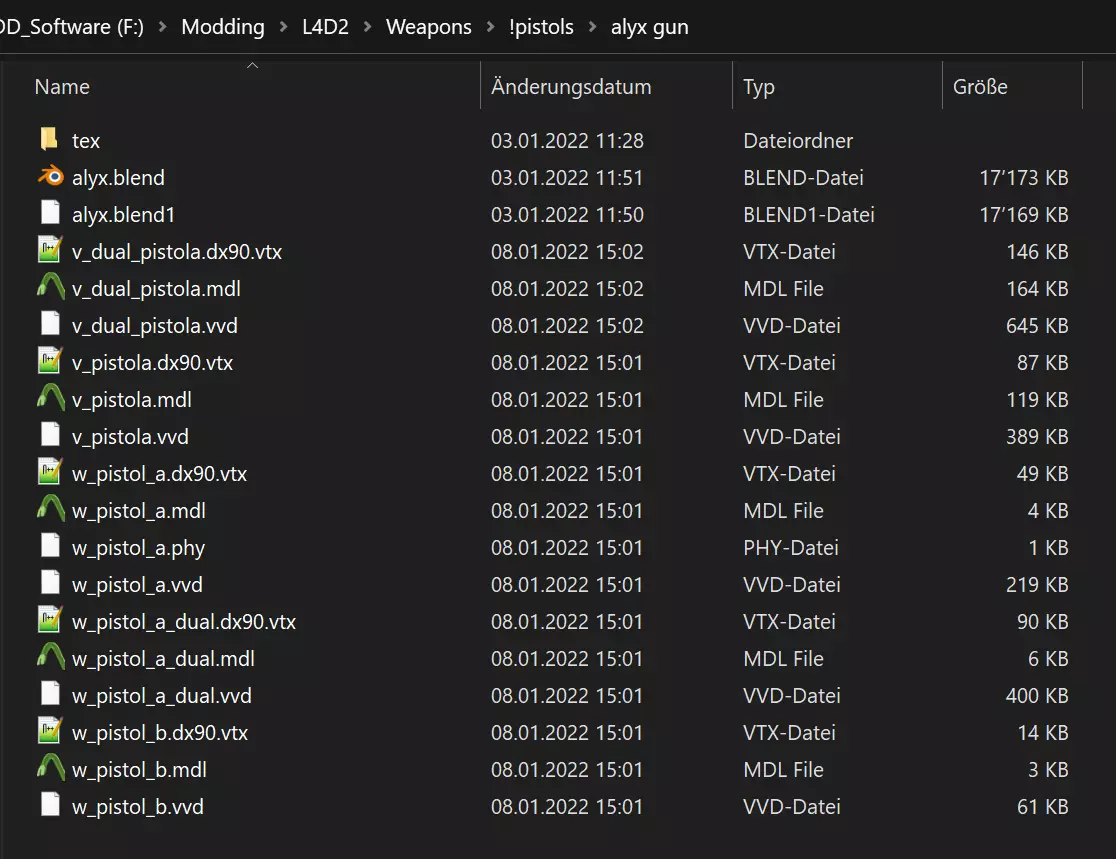The image size is (1116, 859).
Task: Navigate to the !pistols breadcrumb folder
Action: click(542, 27)
